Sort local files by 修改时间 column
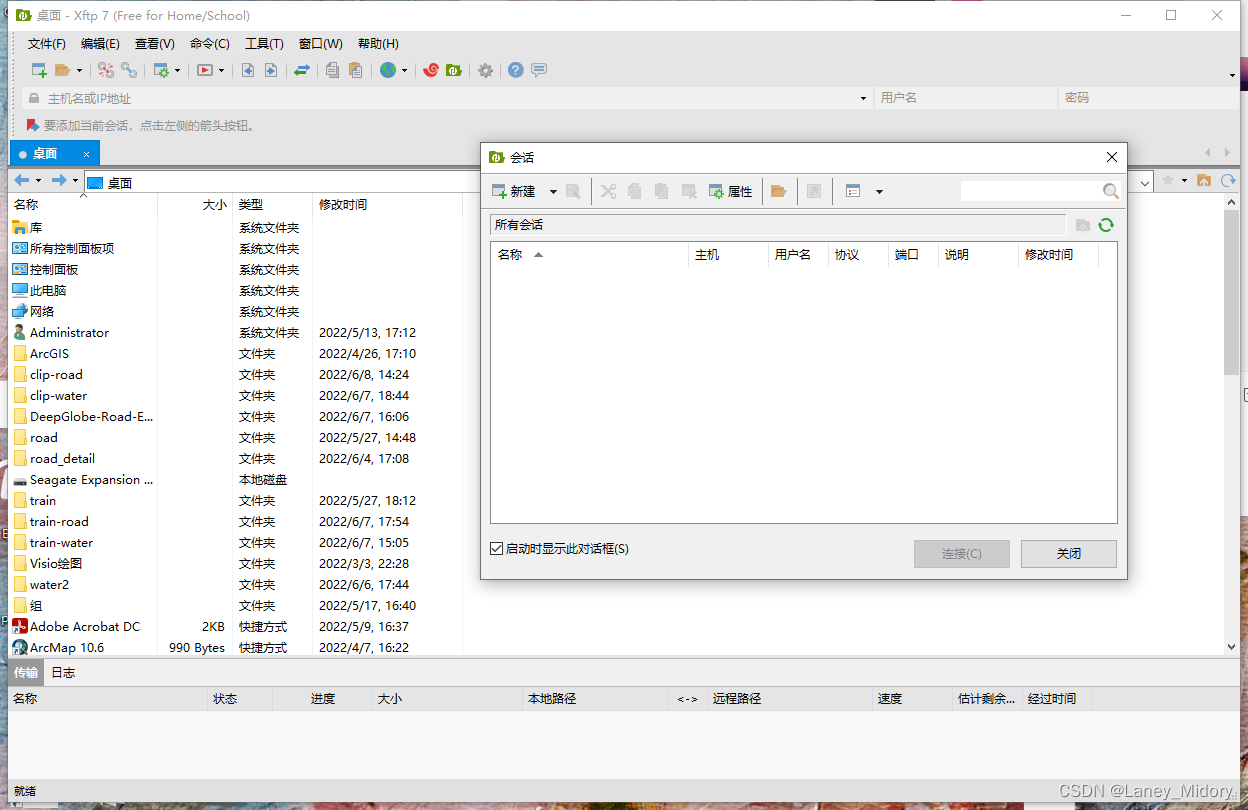1248x810 pixels. [x=388, y=204]
